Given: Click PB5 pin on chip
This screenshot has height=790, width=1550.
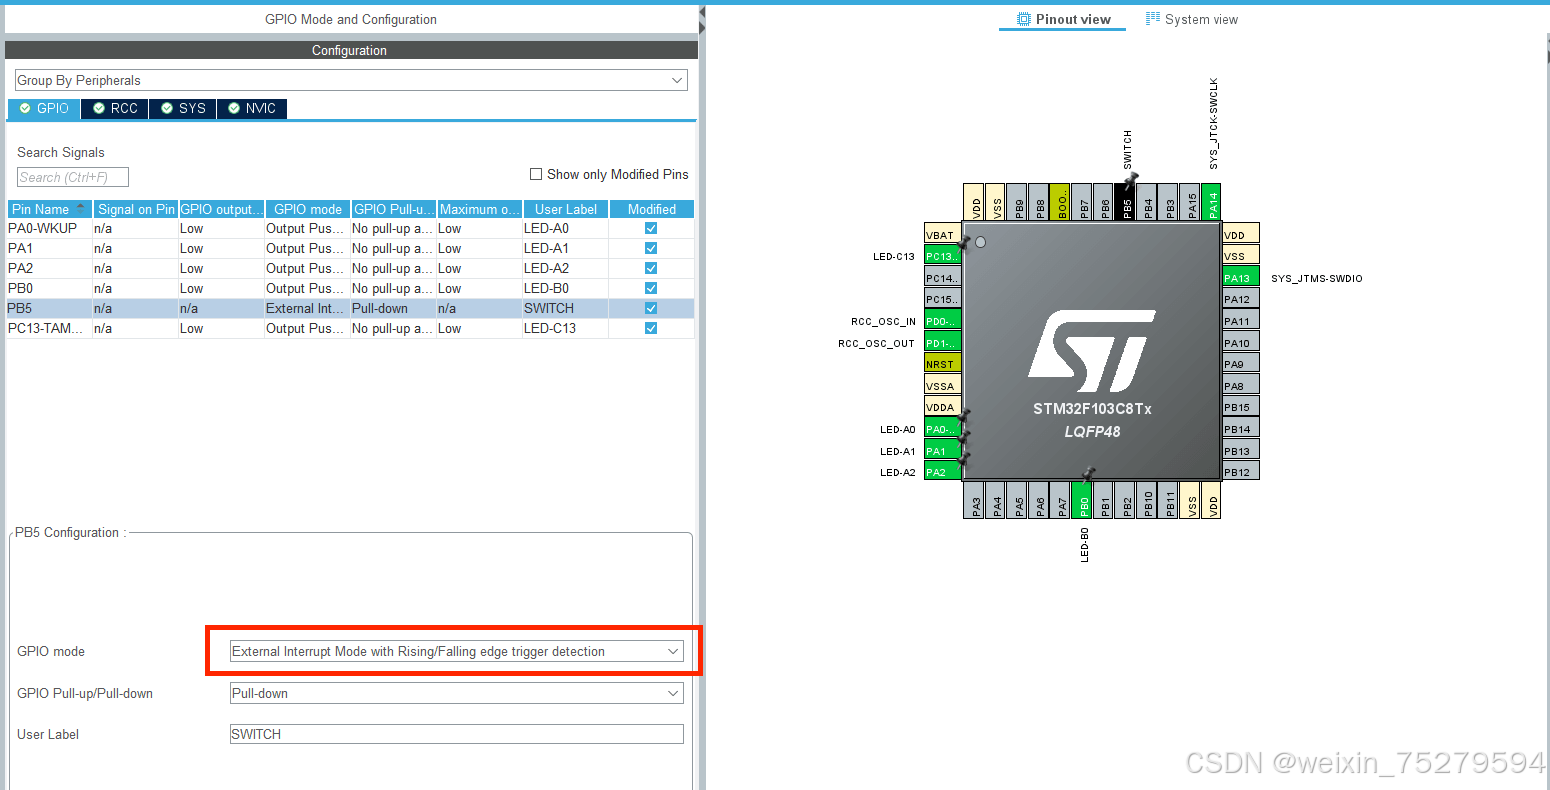Looking at the screenshot, I should coord(1126,202).
